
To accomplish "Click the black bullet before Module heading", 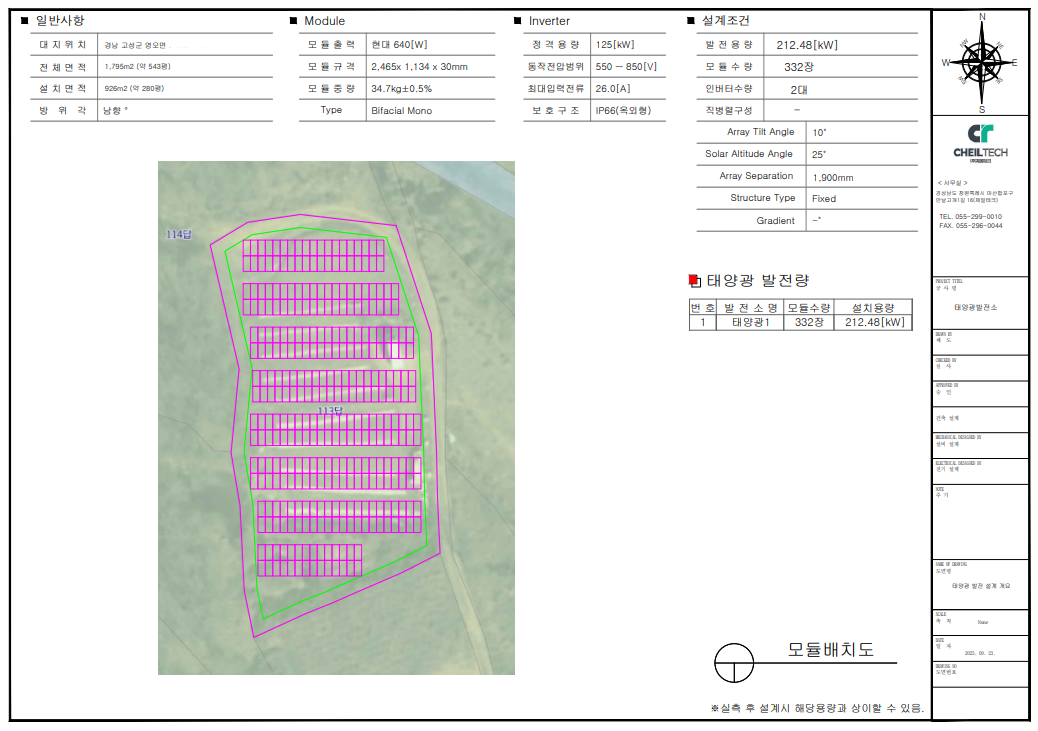I will pos(293,21).
